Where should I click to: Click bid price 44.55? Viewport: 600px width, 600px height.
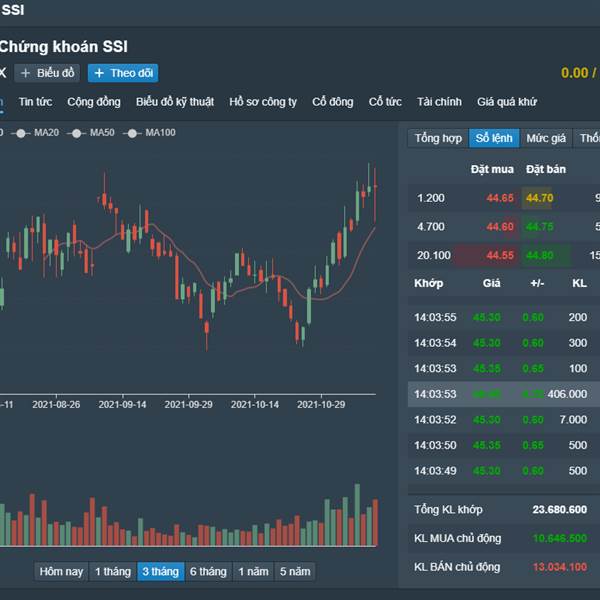(x=500, y=255)
